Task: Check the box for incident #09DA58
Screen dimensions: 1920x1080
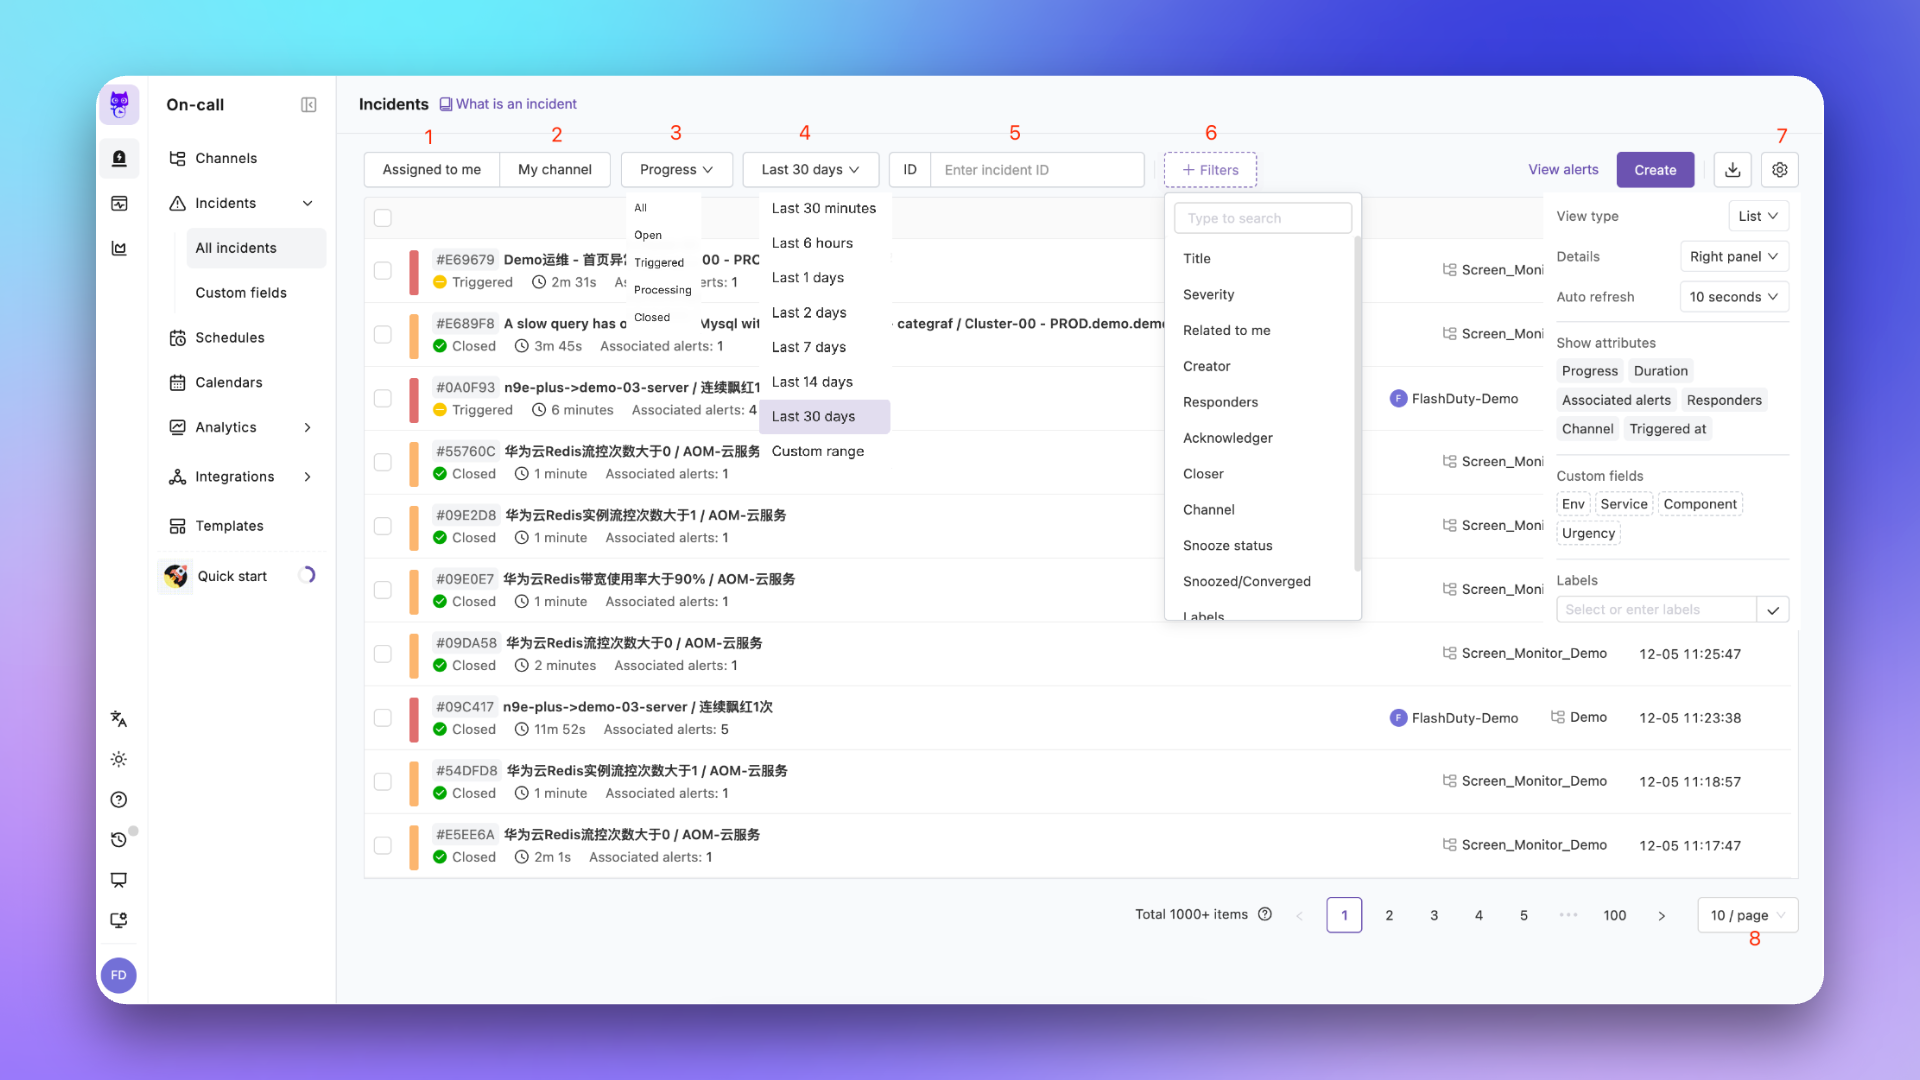Action: [382, 654]
